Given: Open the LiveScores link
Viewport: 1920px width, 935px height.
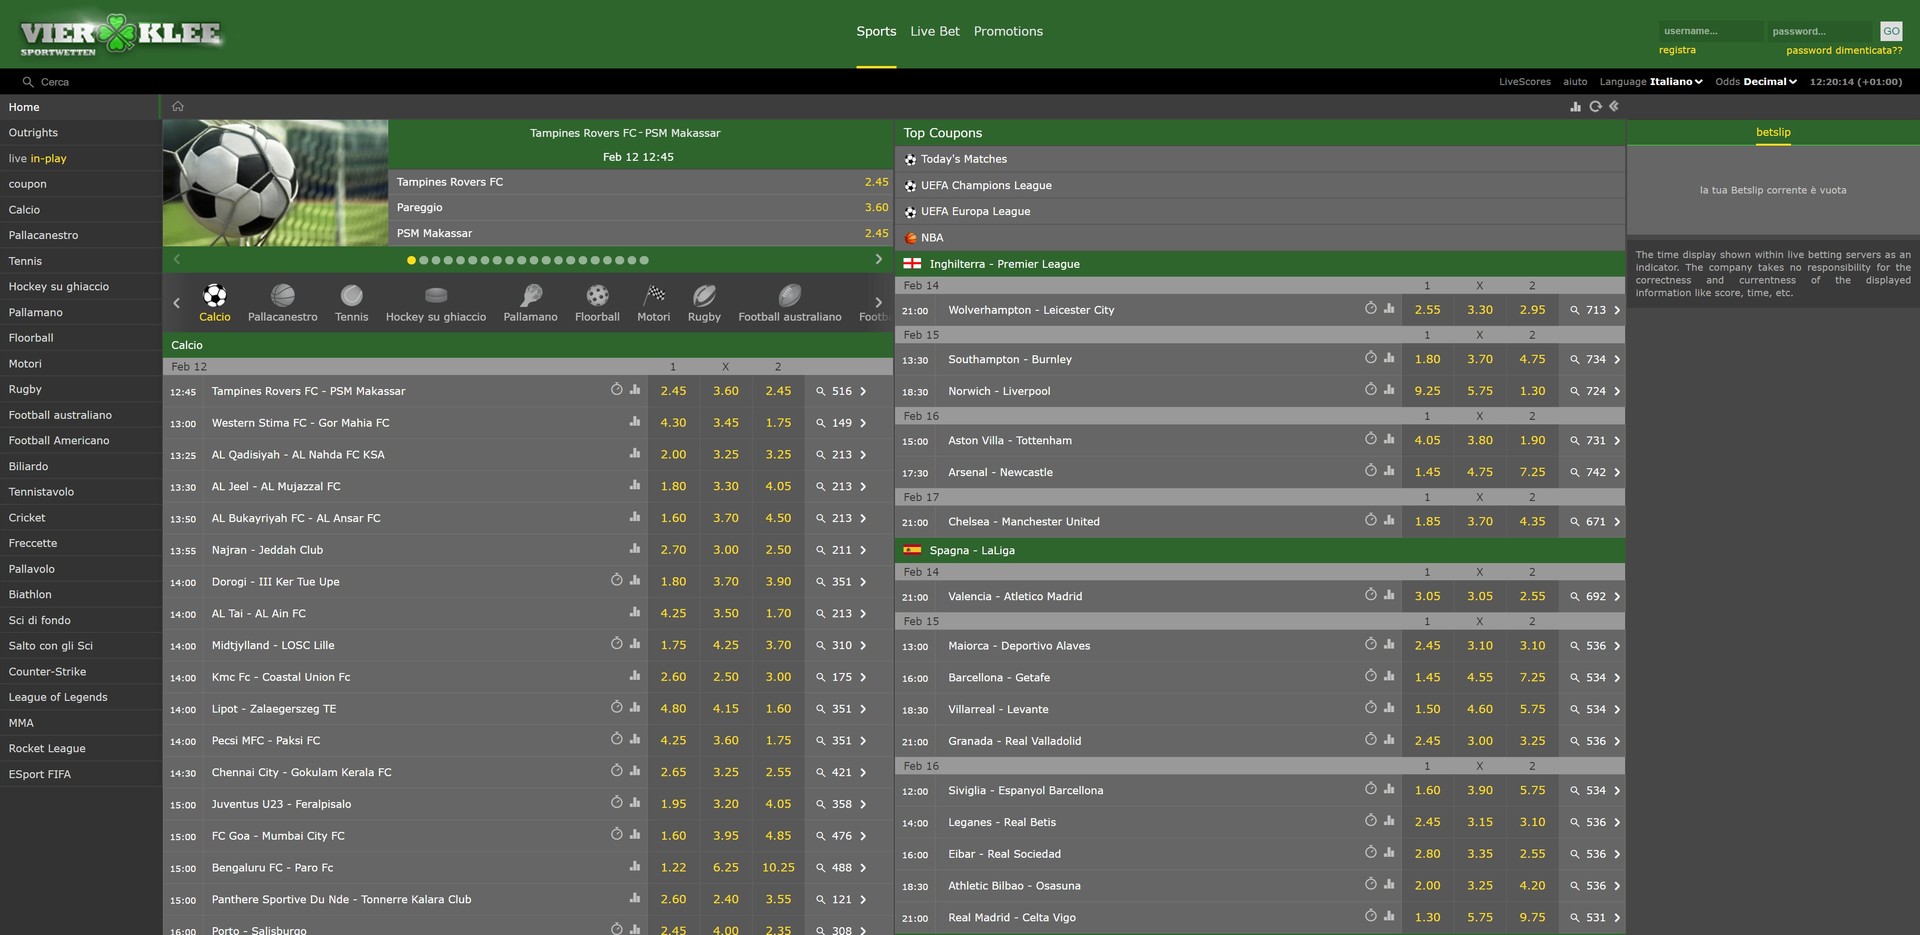Looking at the screenshot, I should (1525, 82).
